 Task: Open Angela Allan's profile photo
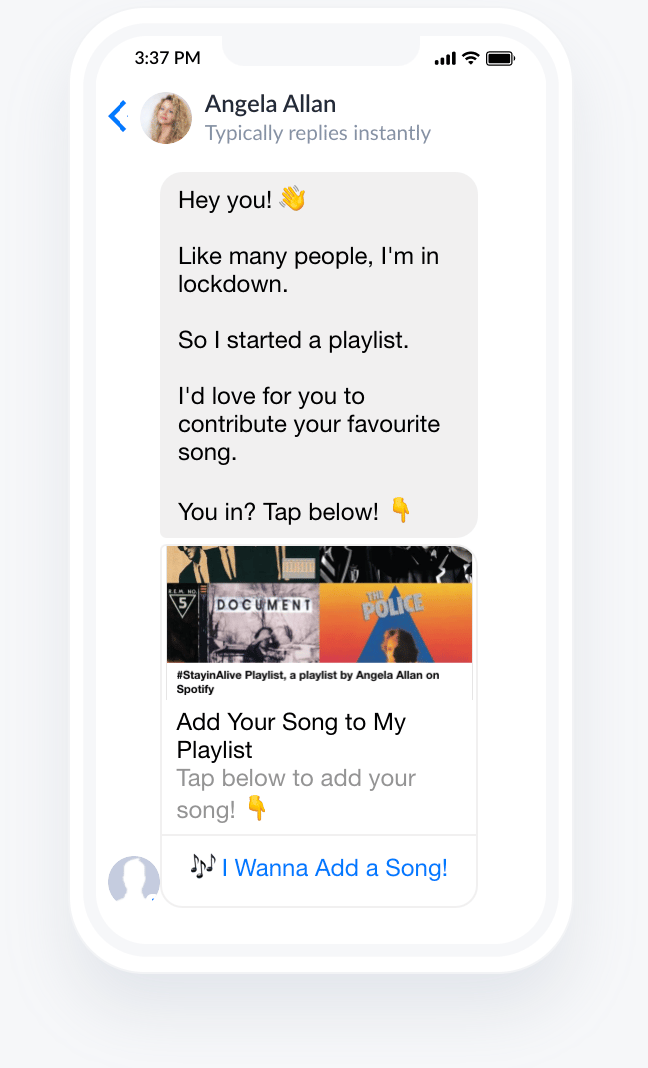[x=166, y=118]
